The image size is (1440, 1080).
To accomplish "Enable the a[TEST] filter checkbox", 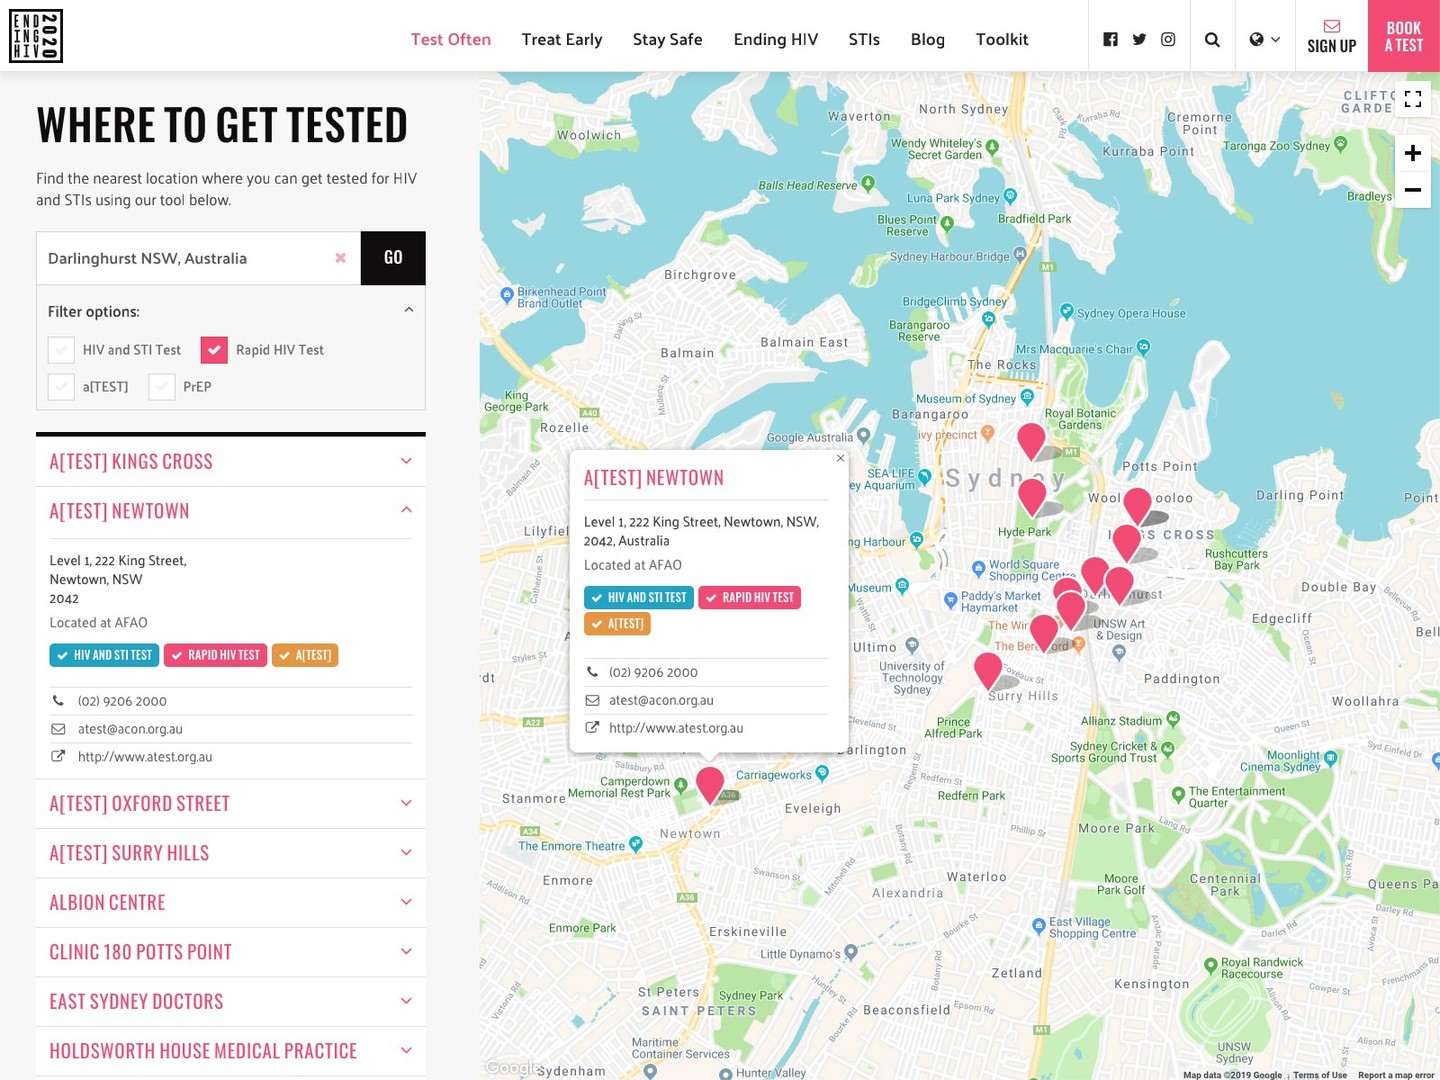I will [61, 387].
